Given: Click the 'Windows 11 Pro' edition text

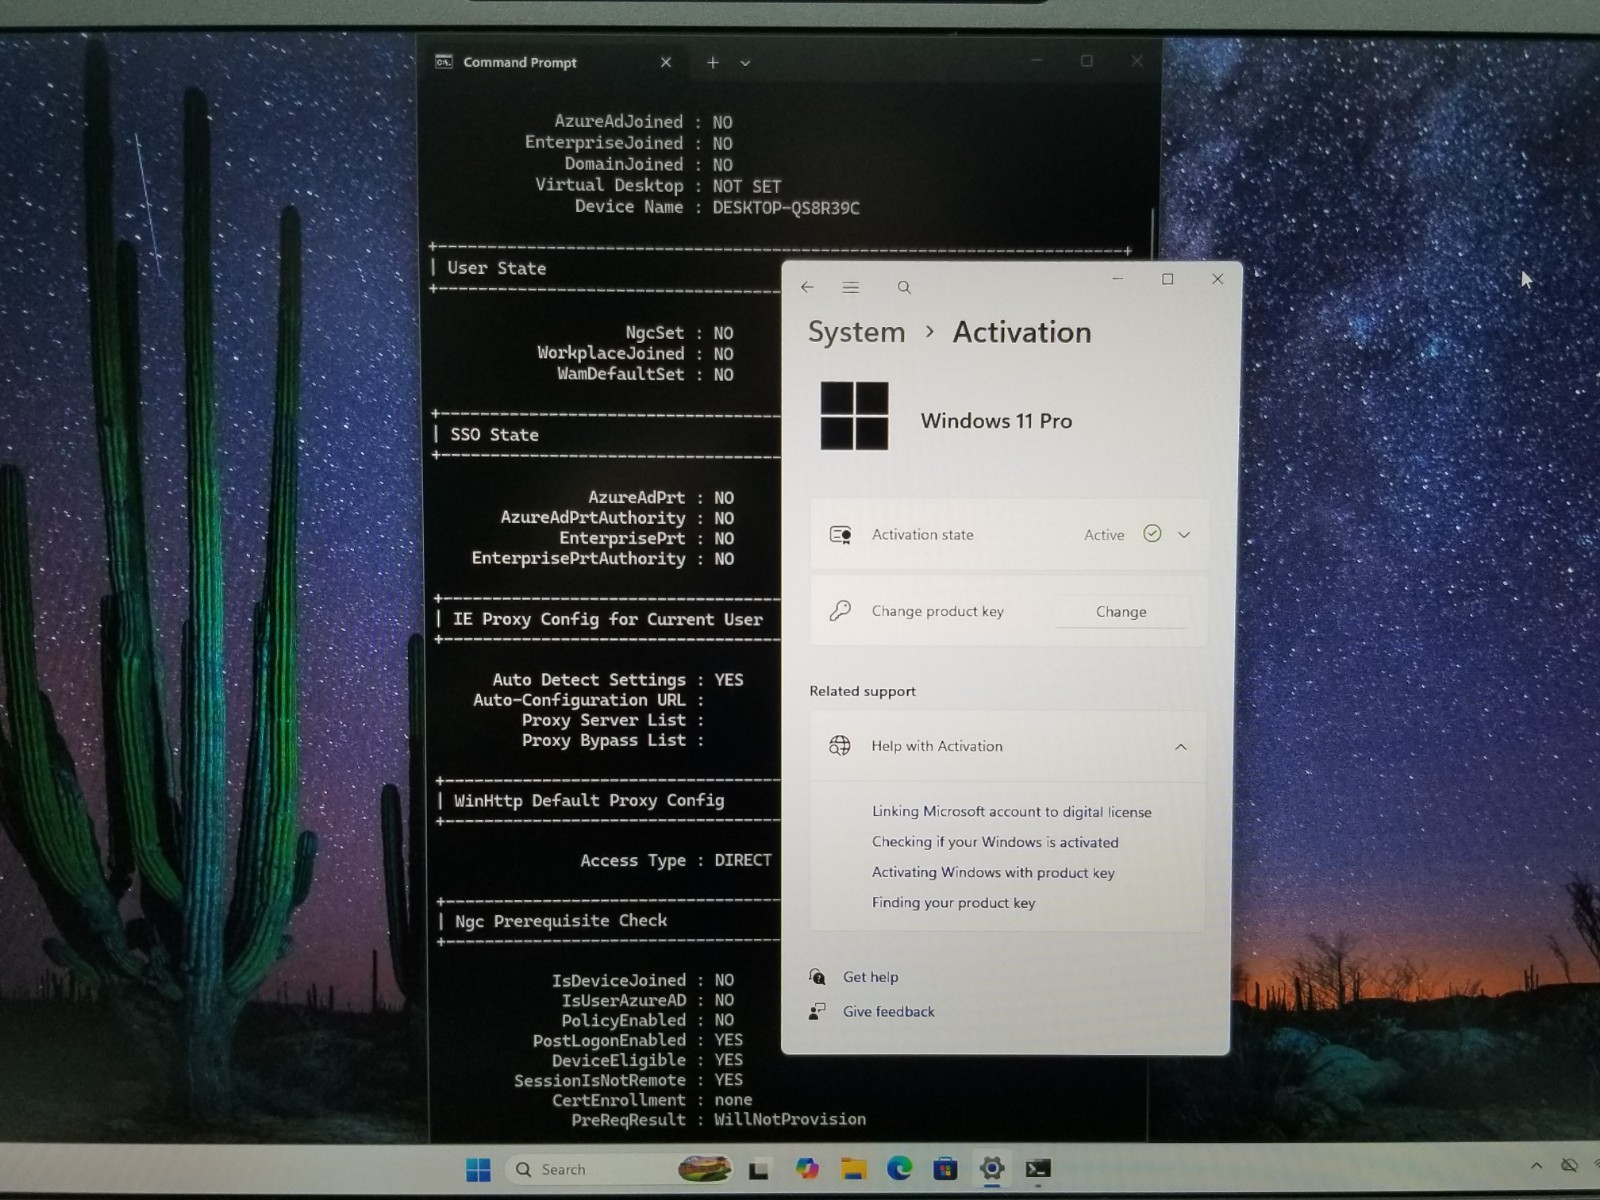Looking at the screenshot, I should coord(996,421).
